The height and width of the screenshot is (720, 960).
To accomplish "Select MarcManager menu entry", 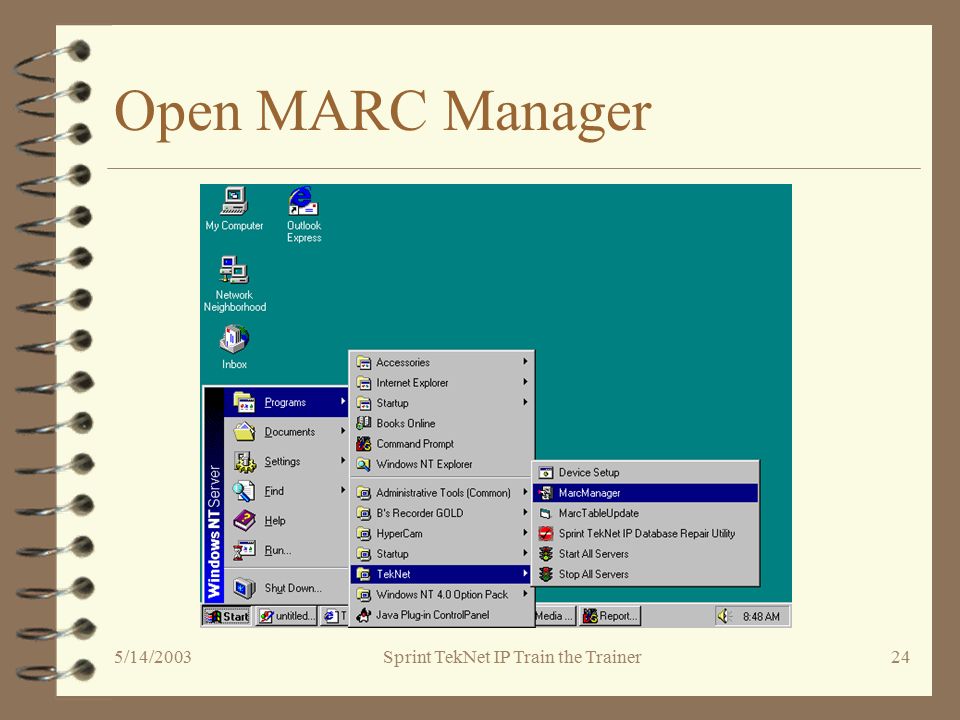I will [x=645, y=493].
